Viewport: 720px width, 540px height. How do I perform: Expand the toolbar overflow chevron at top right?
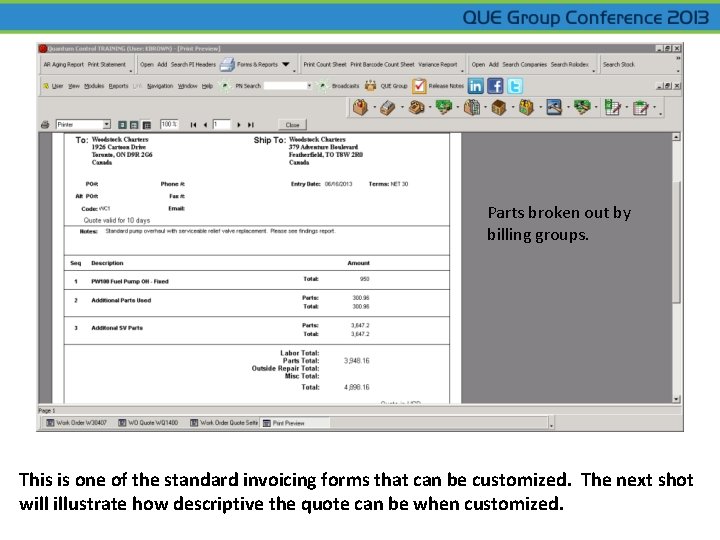click(678, 59)
